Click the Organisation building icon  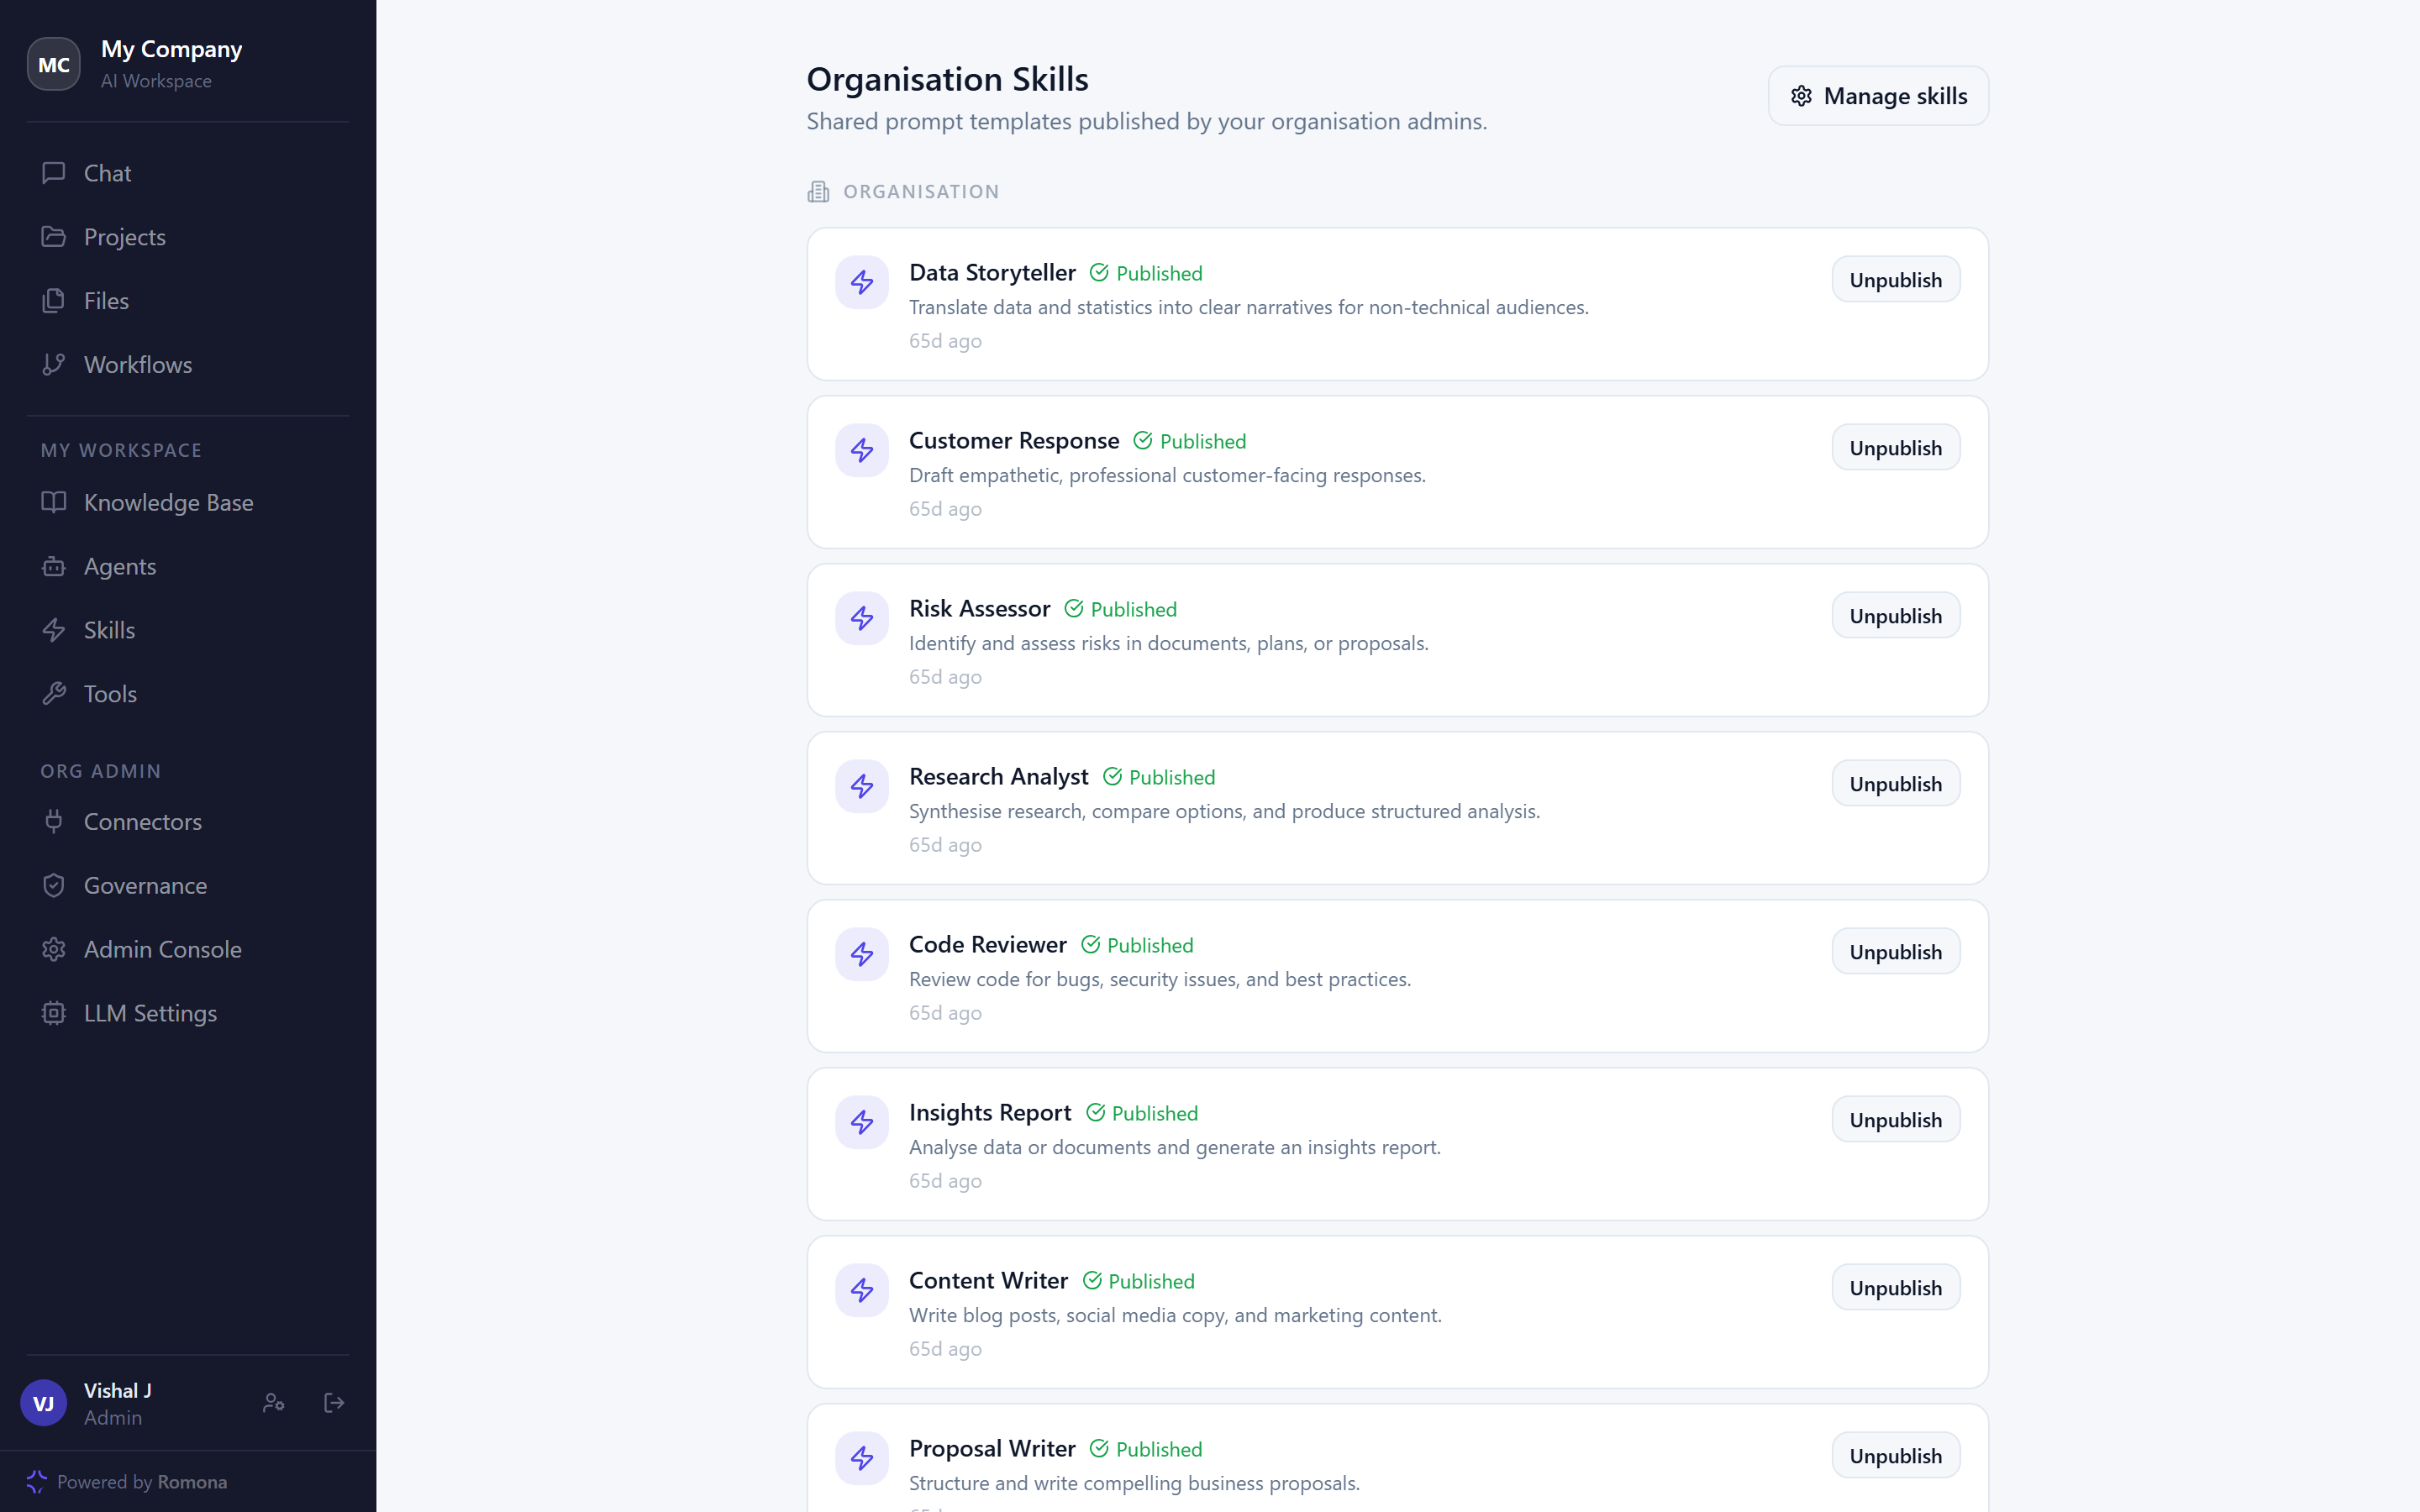(x=818, y=192)
